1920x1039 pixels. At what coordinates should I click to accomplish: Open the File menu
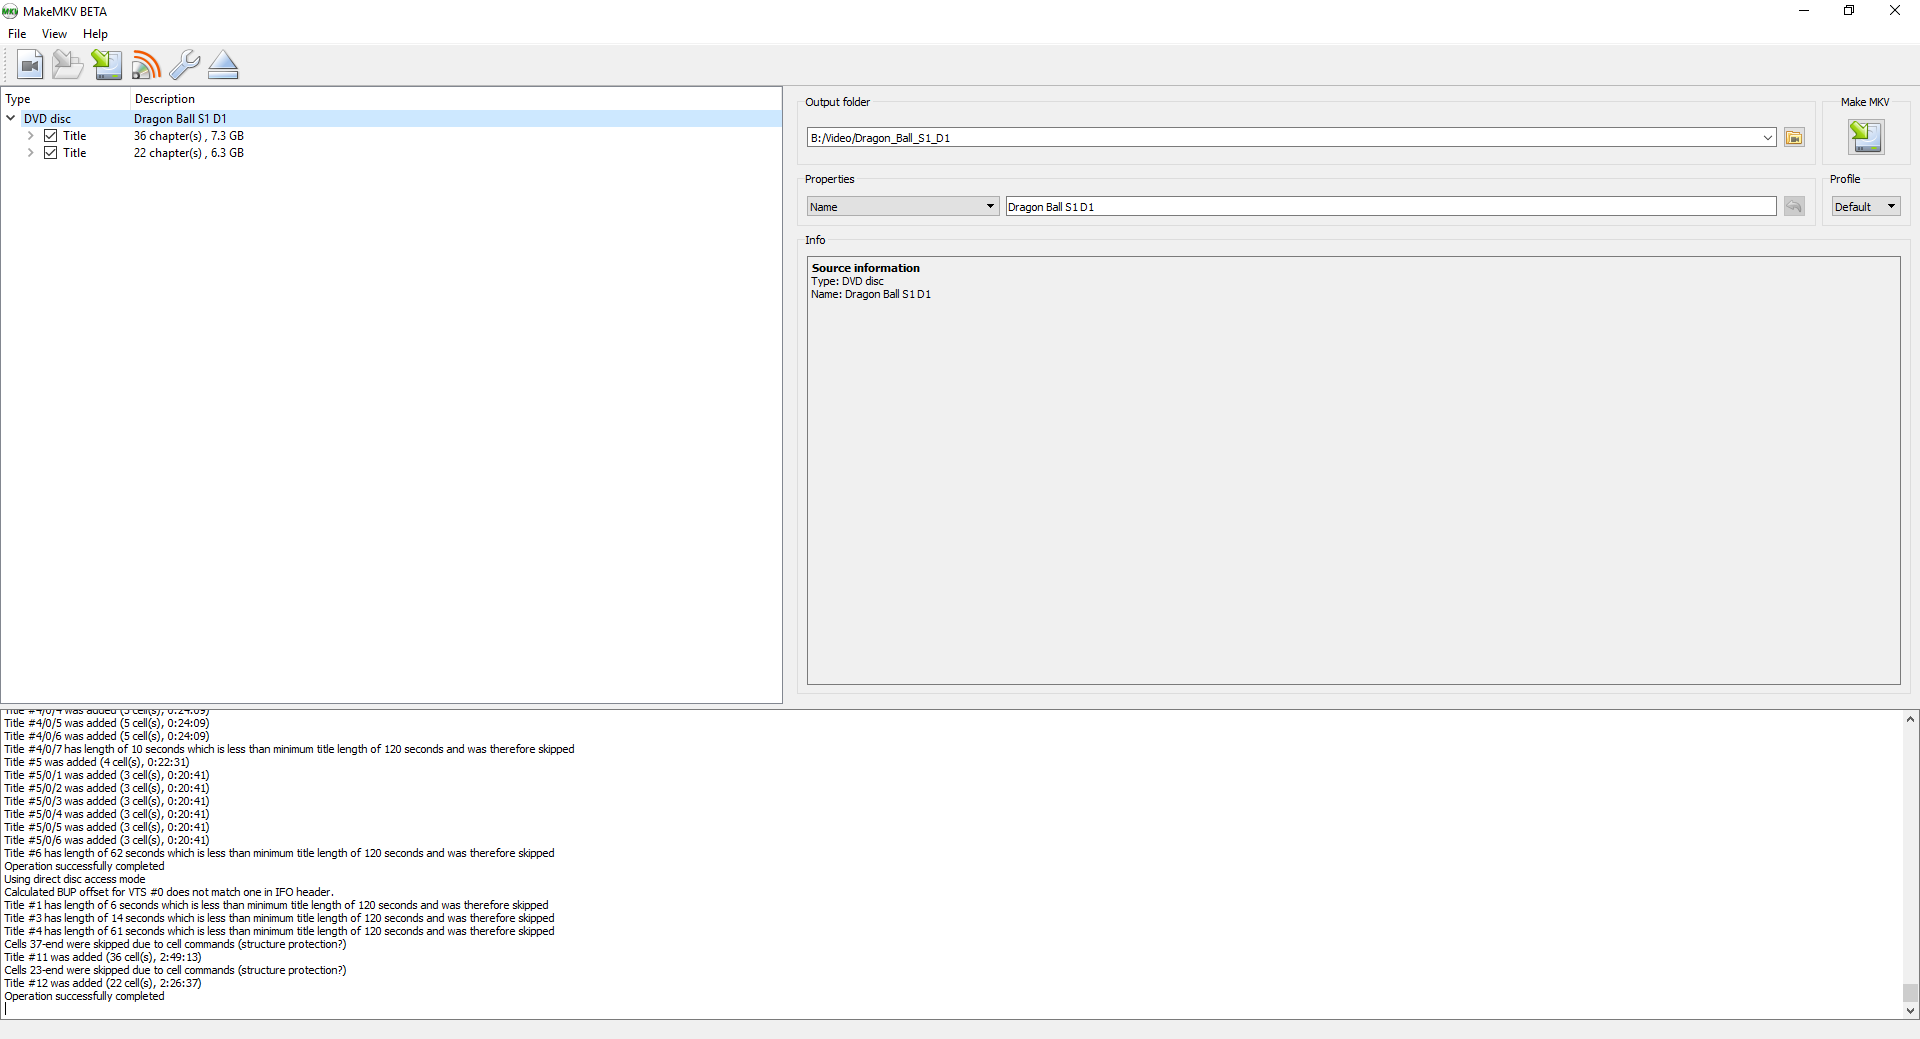pos(17,34)
